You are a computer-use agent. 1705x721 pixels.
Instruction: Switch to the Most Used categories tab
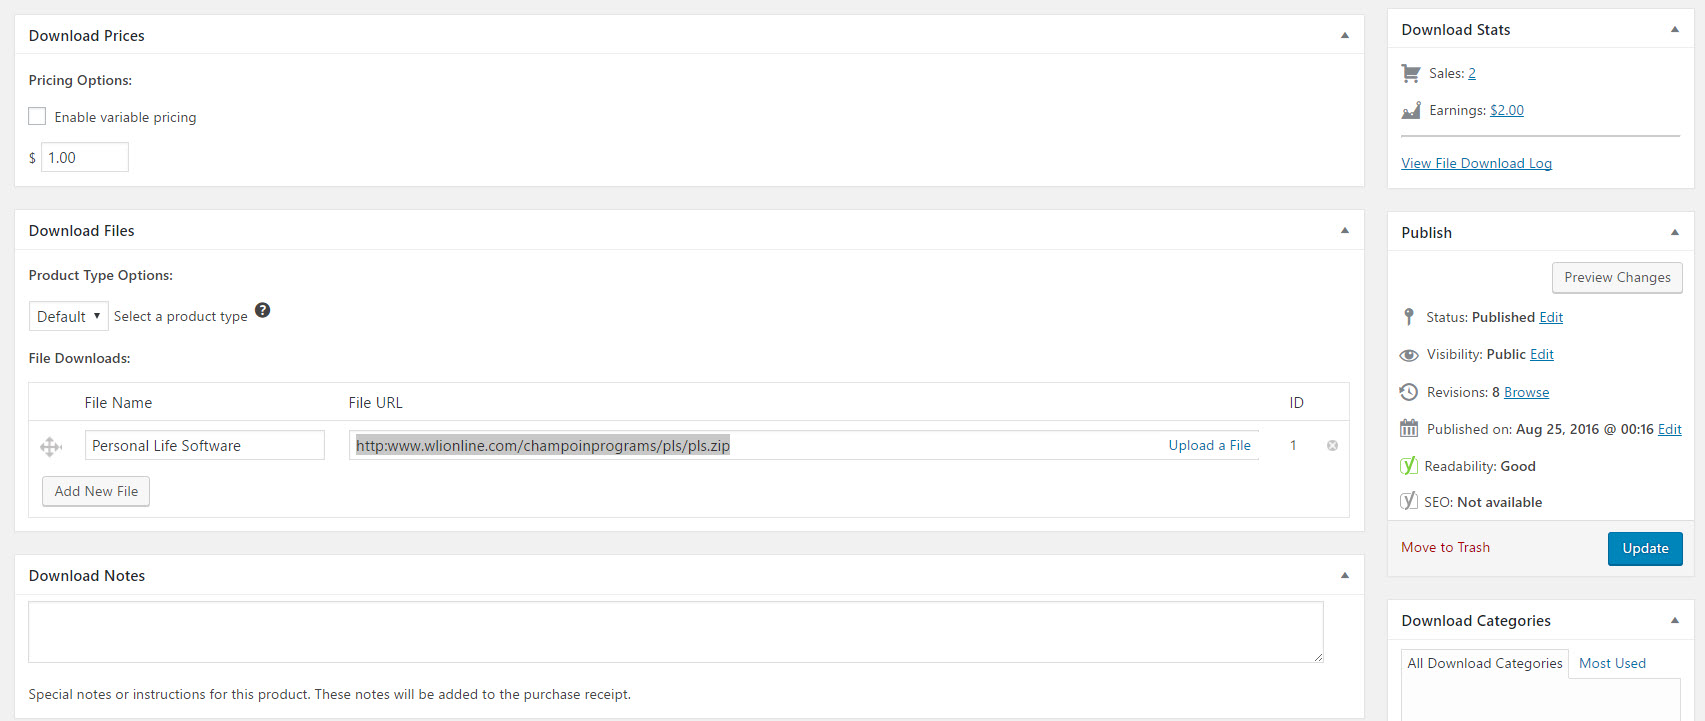1612,663
